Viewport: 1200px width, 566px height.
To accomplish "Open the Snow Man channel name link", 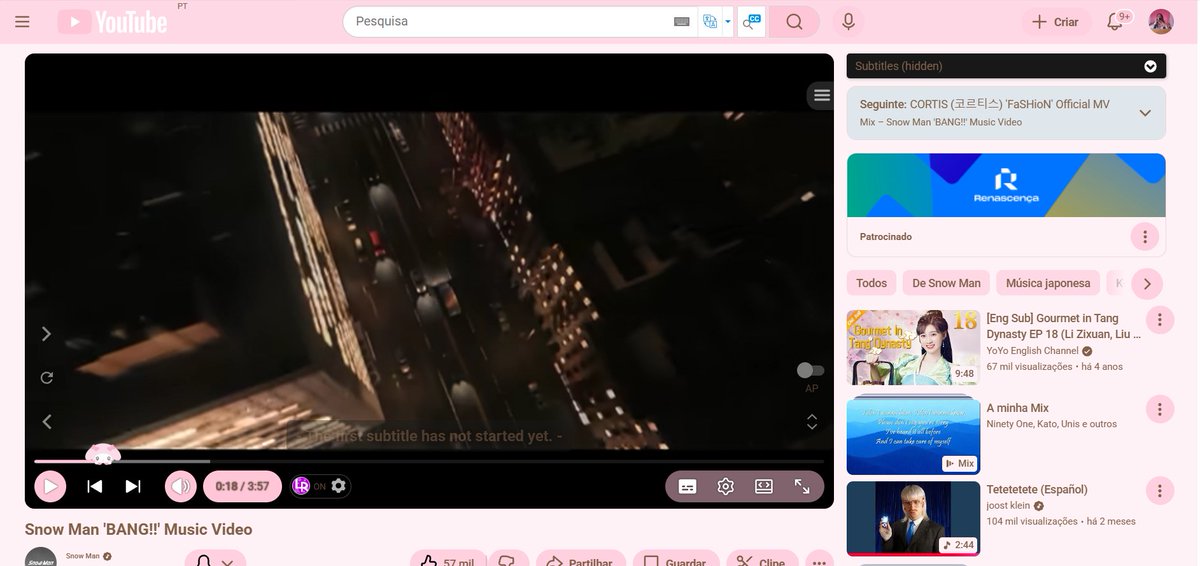I will coord(83,556).
